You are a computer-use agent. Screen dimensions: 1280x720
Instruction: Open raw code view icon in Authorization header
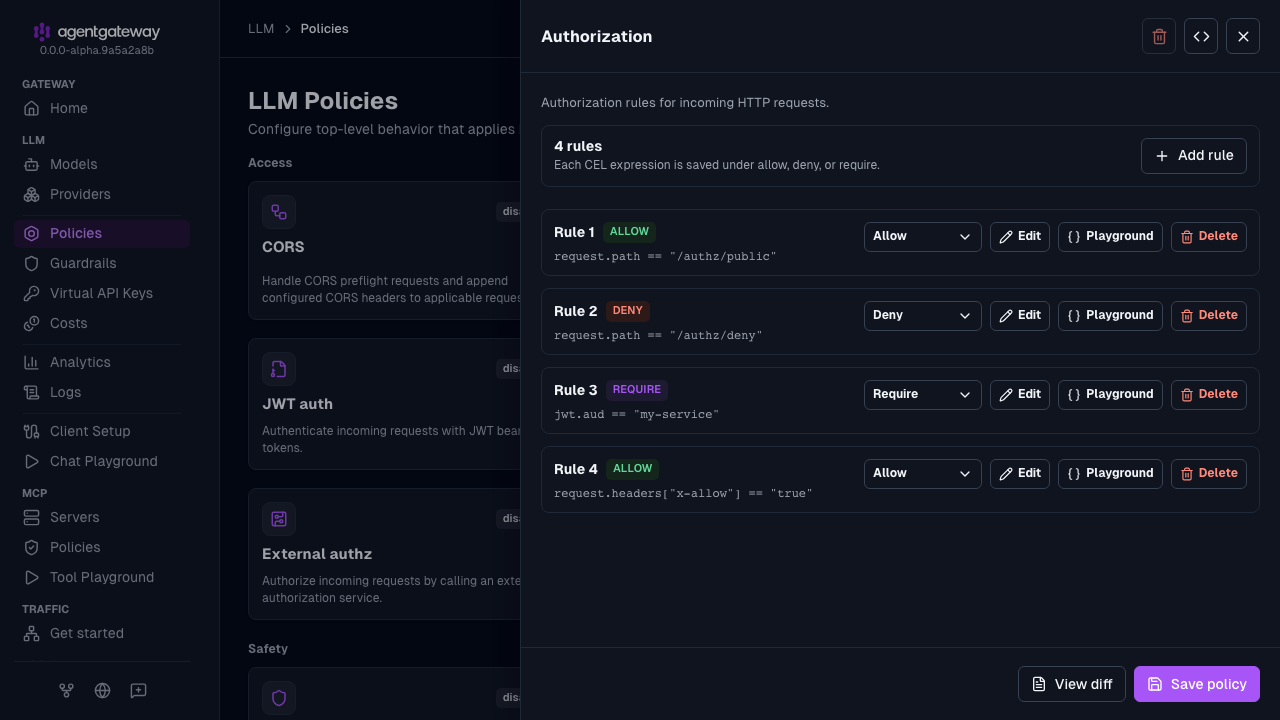pyautogui.click(x=1201, y=36)
